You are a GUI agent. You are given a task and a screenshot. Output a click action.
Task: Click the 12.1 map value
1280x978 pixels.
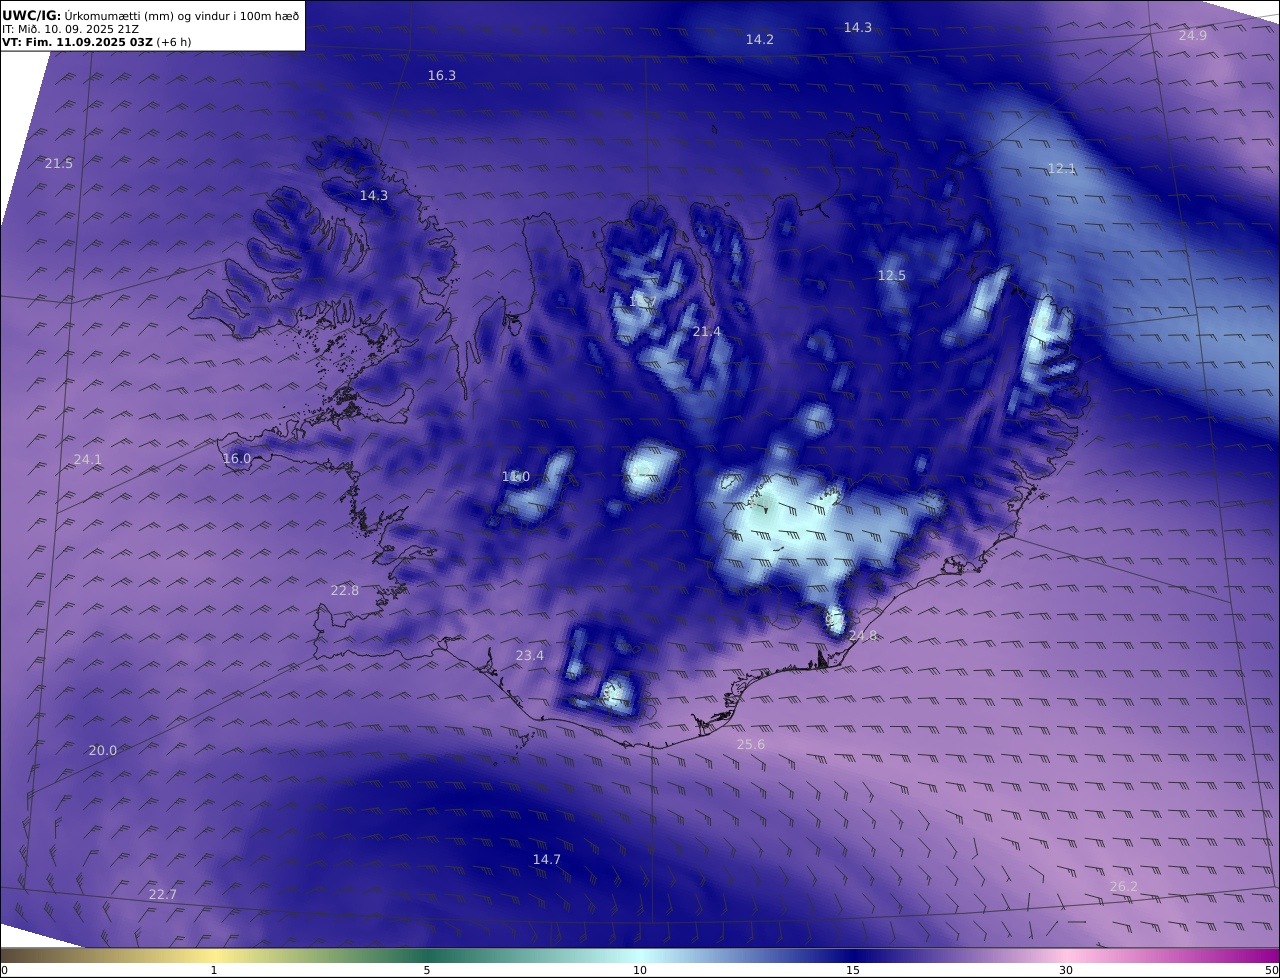click(1061, 169)
